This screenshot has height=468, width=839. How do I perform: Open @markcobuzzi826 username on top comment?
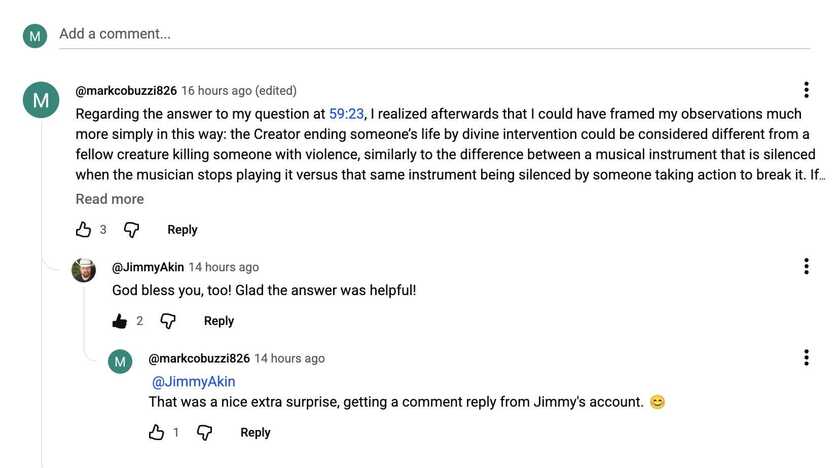(x=126, y=90)
